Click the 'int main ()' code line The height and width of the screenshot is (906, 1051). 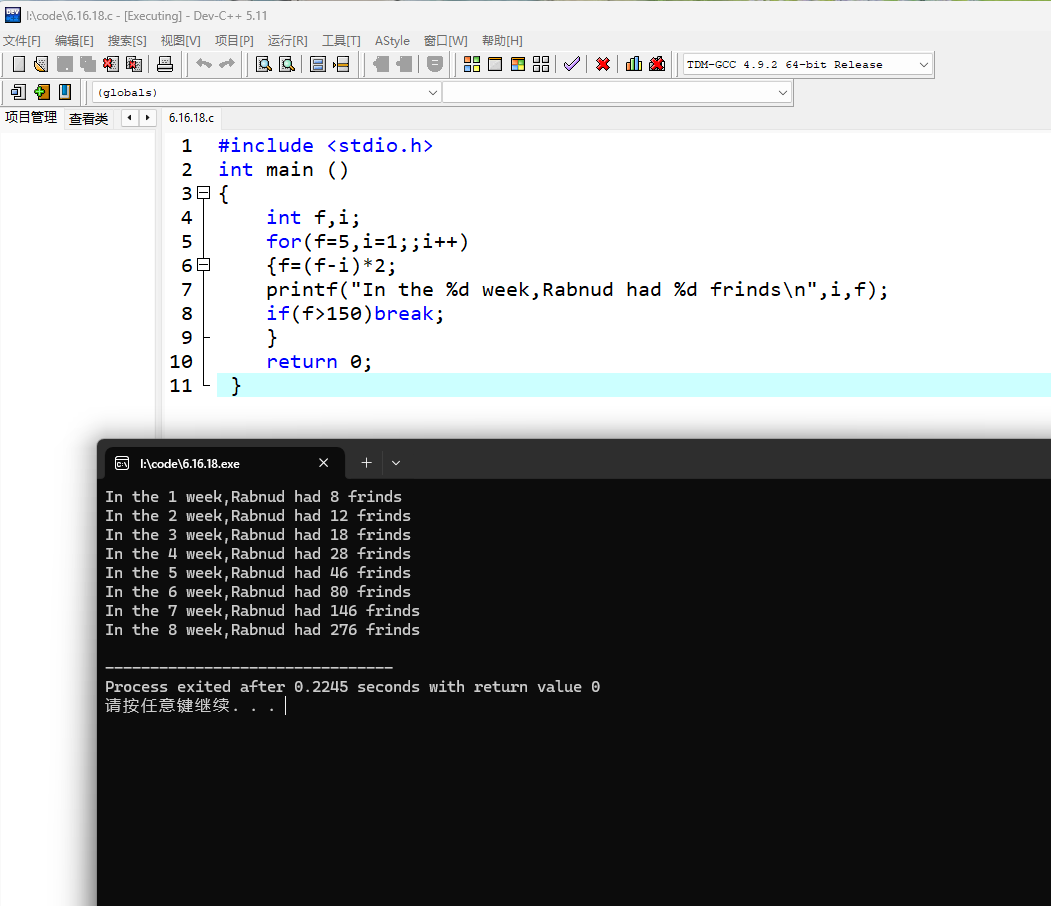point(284,170)
